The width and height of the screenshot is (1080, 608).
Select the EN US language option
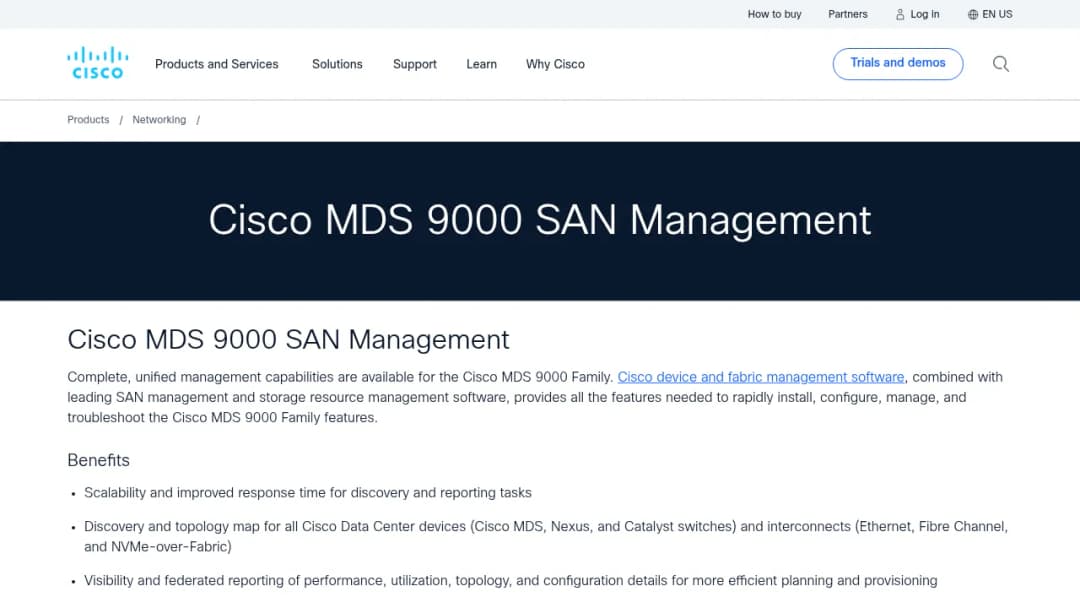(997, 14)
